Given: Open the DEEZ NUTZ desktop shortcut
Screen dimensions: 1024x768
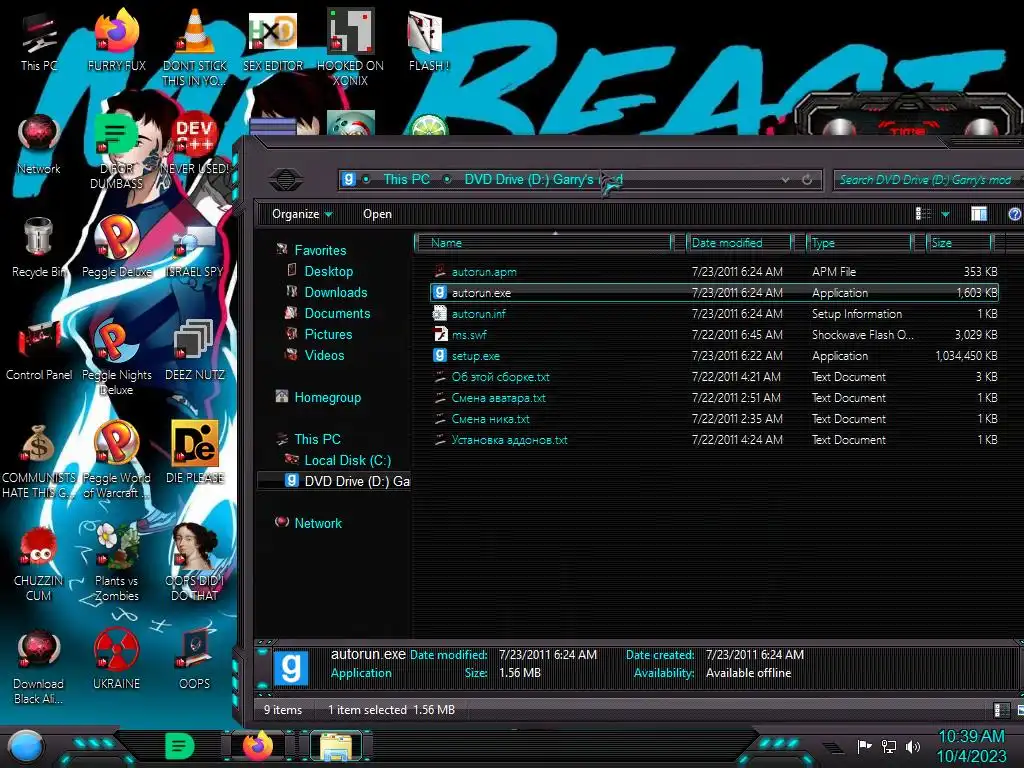Looking at the screenshot, I should pyautogui.click(x=195, y=351).
